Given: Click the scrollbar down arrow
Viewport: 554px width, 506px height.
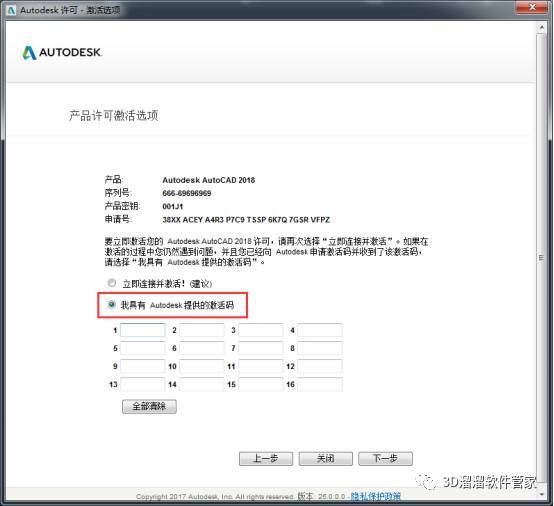Looking at the screenshot, I should (x=541, y=494).
